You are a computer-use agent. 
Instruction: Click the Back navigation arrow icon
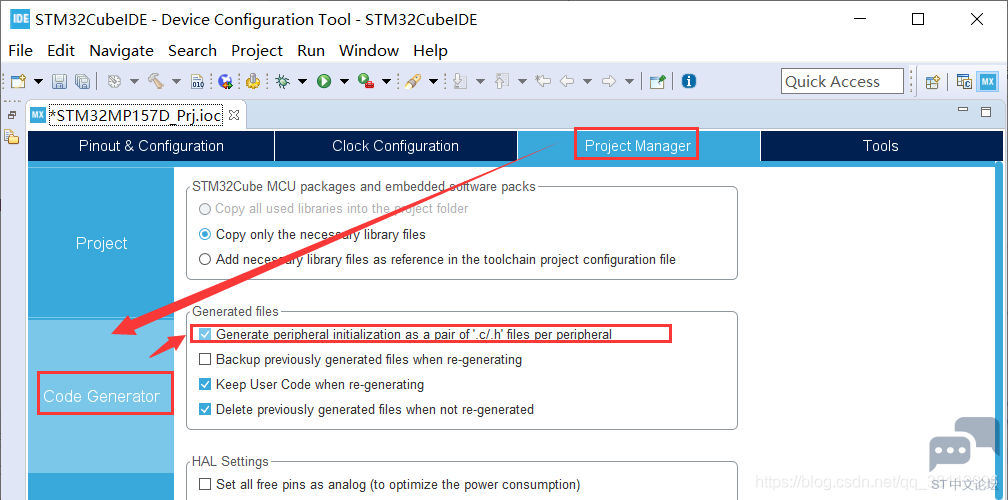566,81
